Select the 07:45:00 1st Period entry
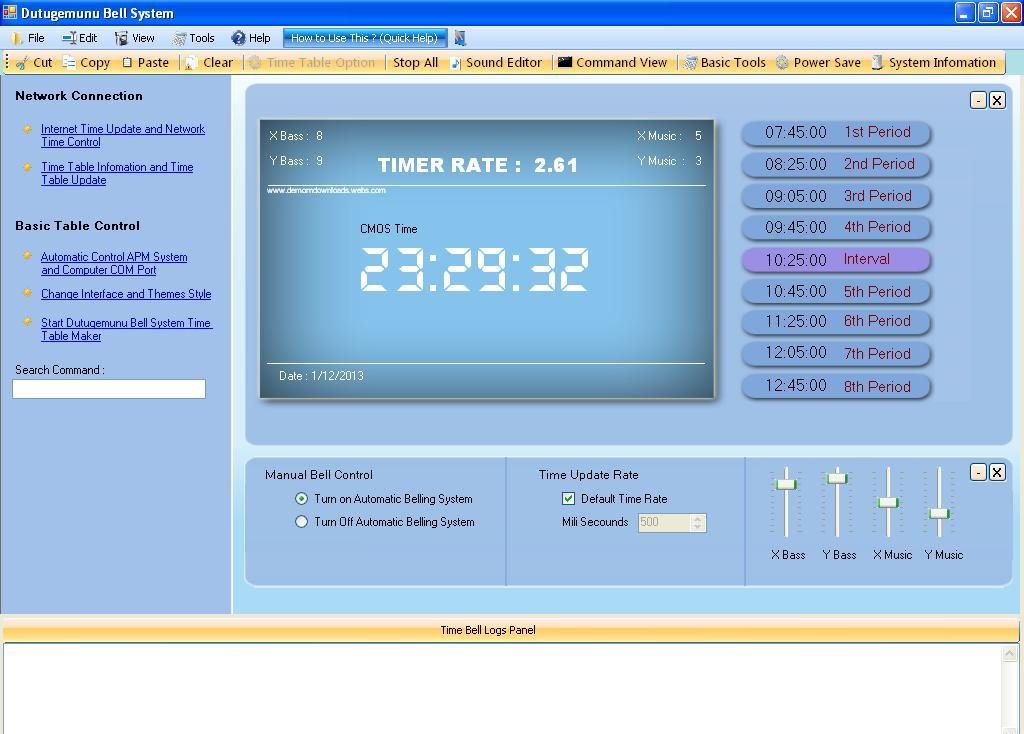This screenshot has height=734, width=1024. (x=836, y=133)
